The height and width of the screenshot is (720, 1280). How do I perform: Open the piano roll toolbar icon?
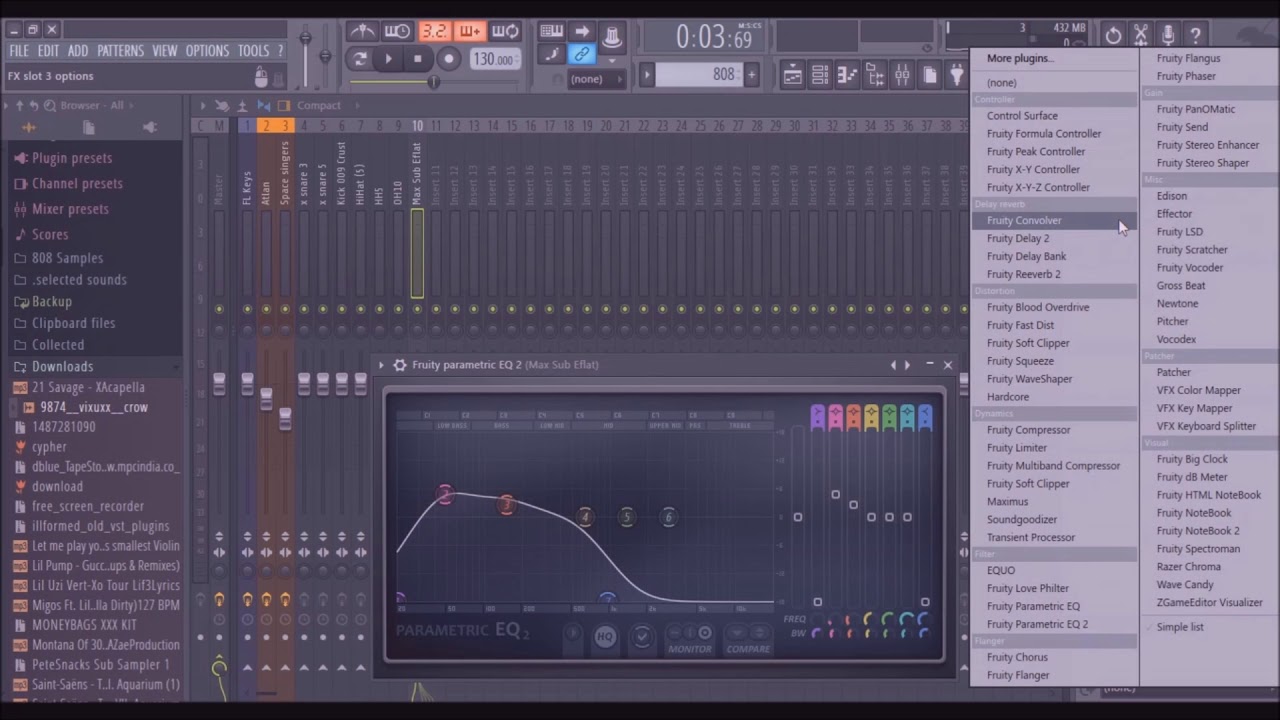pos(847,75)
